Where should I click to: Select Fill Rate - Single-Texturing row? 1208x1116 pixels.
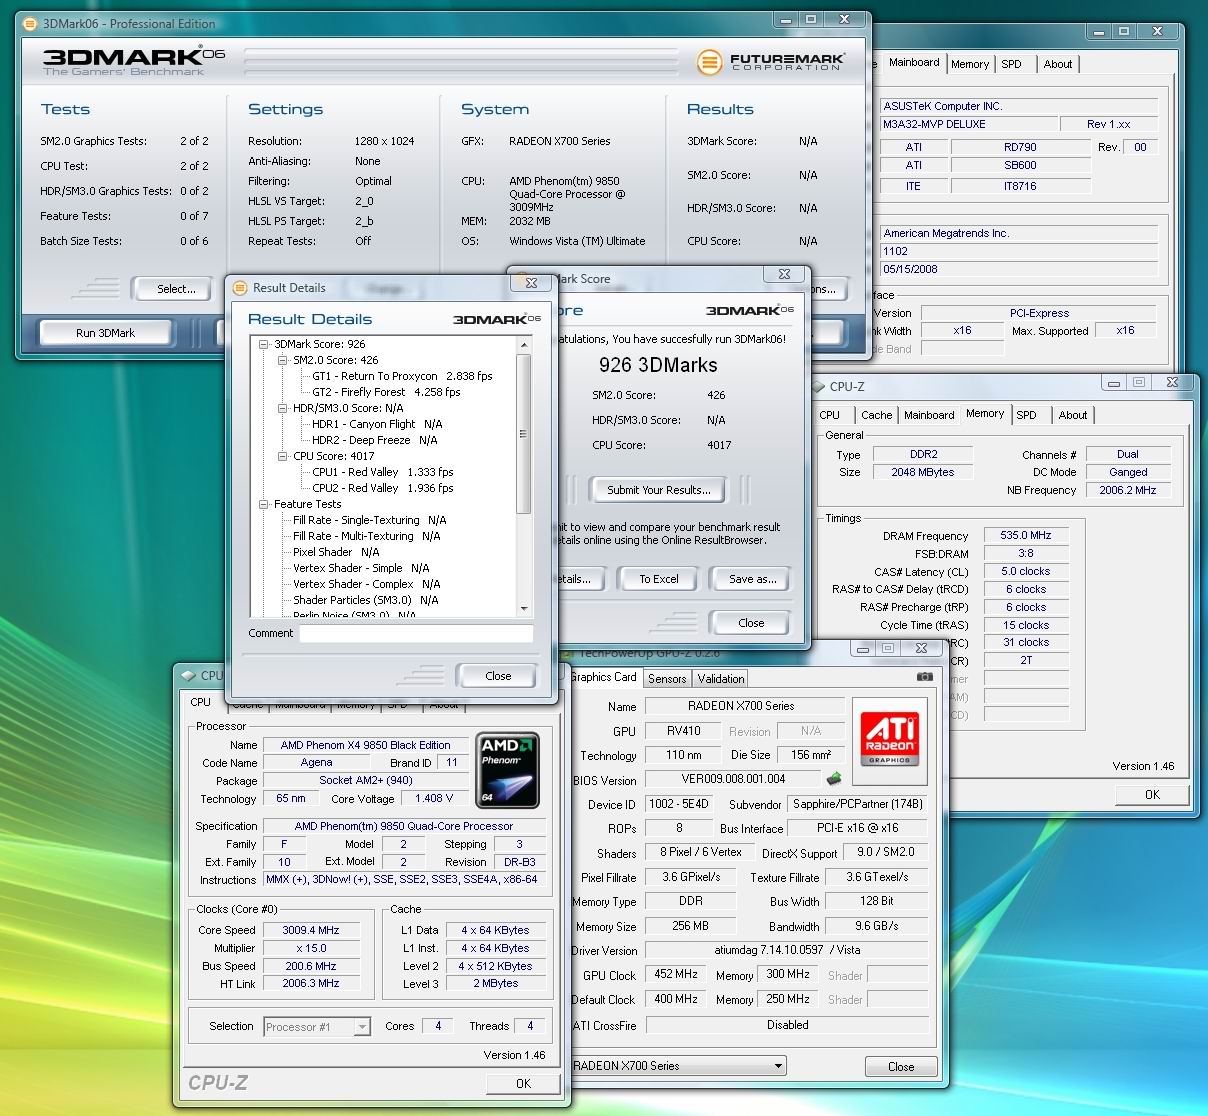point(369,520)
